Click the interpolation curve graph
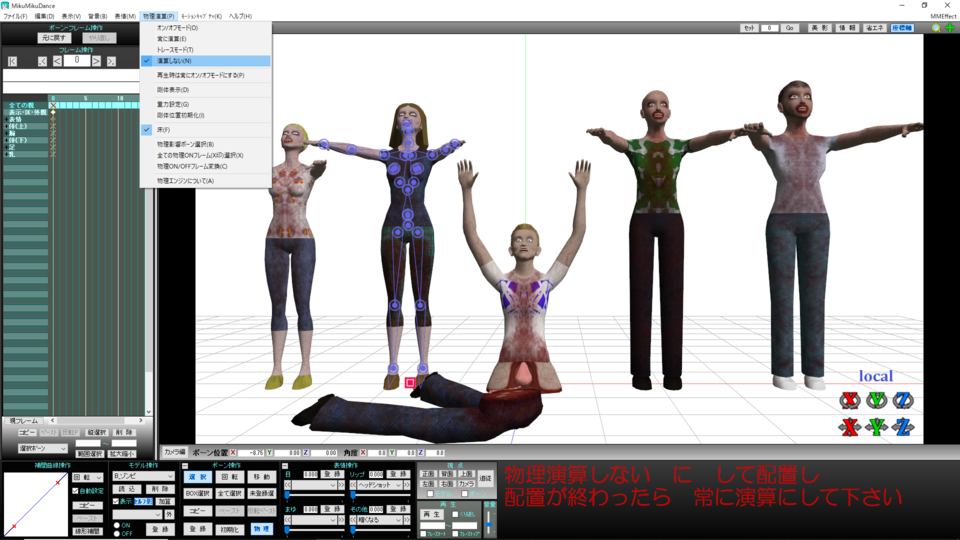The height and width of the screenshot is (540, 960). pyautogui.click(x=36, y=505)
